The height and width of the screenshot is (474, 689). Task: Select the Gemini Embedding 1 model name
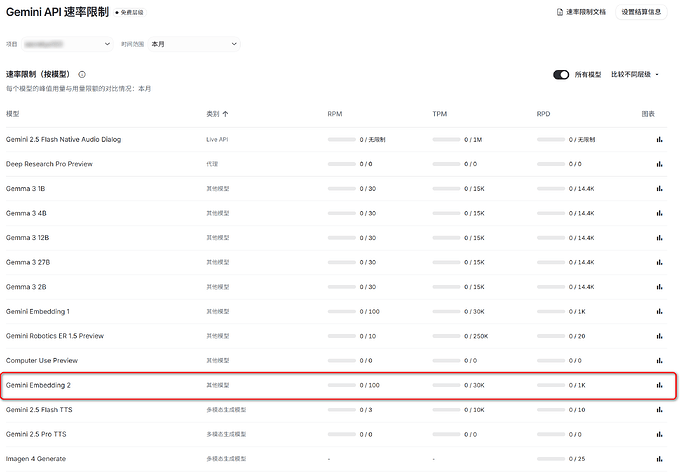[38, 312]
